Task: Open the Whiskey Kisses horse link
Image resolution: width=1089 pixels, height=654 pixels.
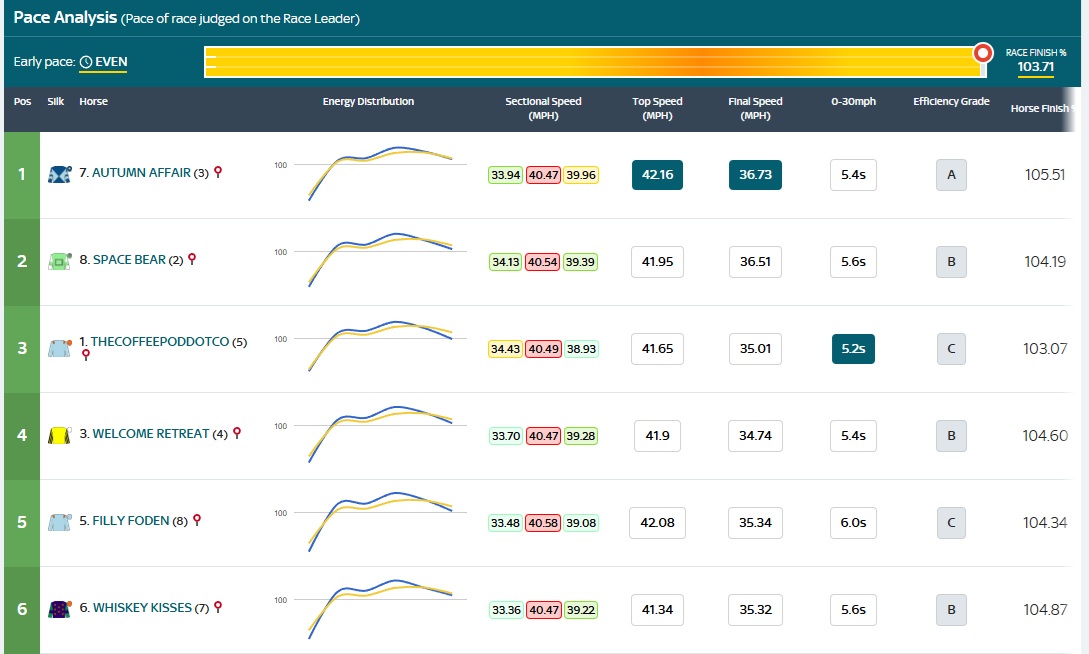Action: pyautogui.click(x=142, y=608)
